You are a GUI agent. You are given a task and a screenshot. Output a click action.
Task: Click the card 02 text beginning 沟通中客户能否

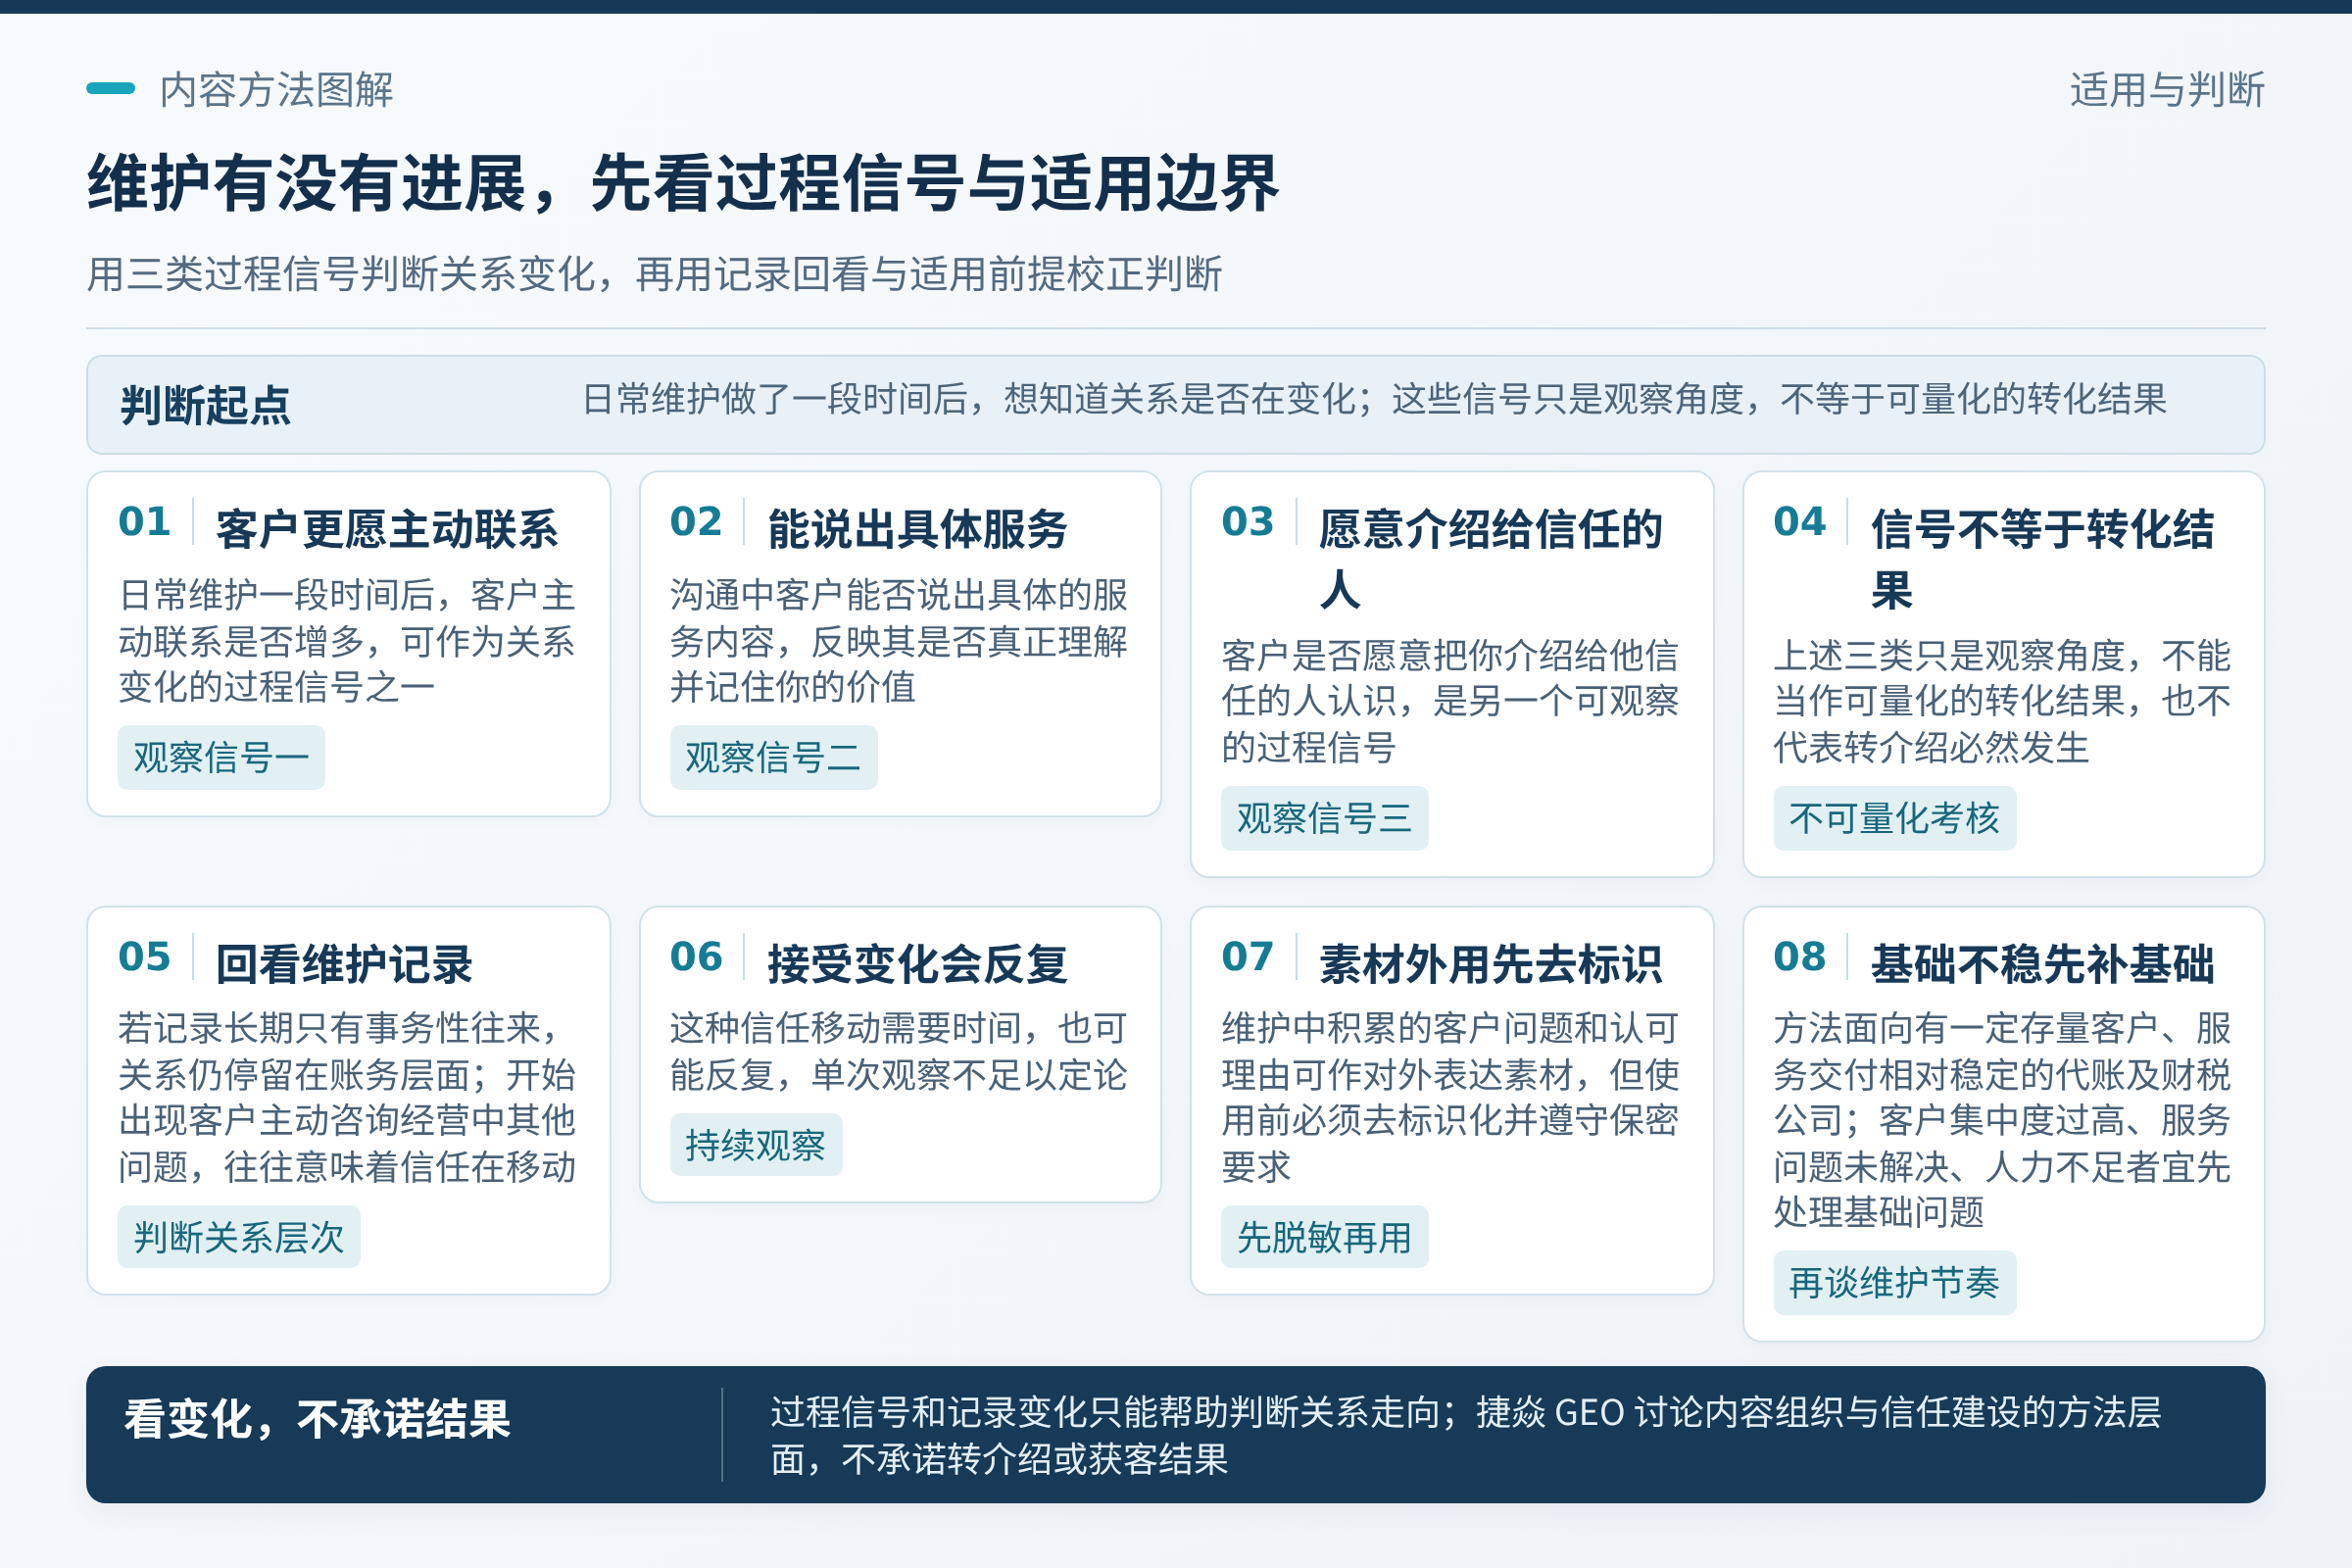899,641
